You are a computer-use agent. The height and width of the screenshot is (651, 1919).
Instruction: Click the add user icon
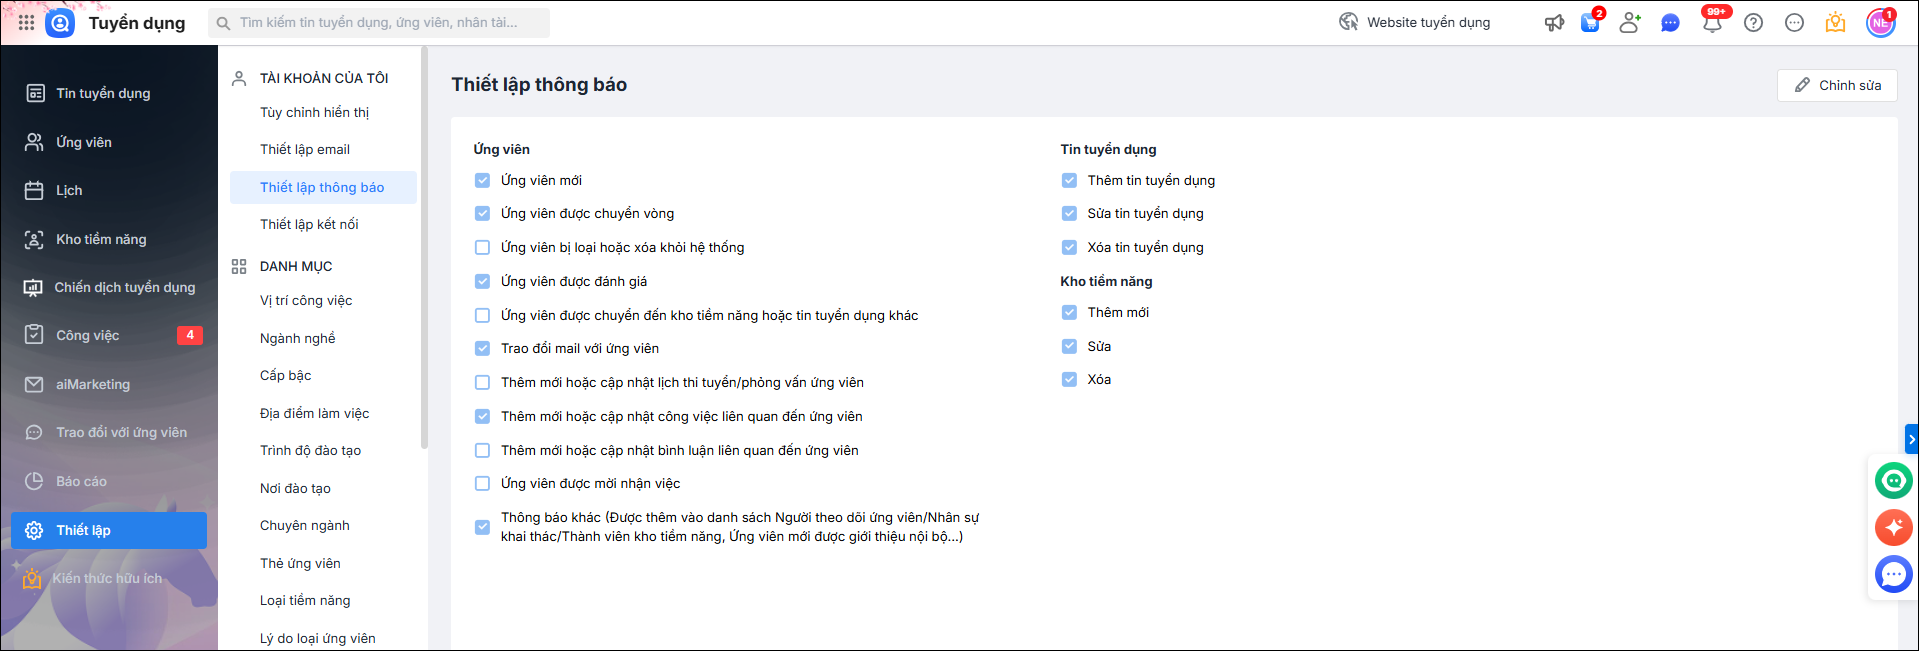pos(1630,22)
